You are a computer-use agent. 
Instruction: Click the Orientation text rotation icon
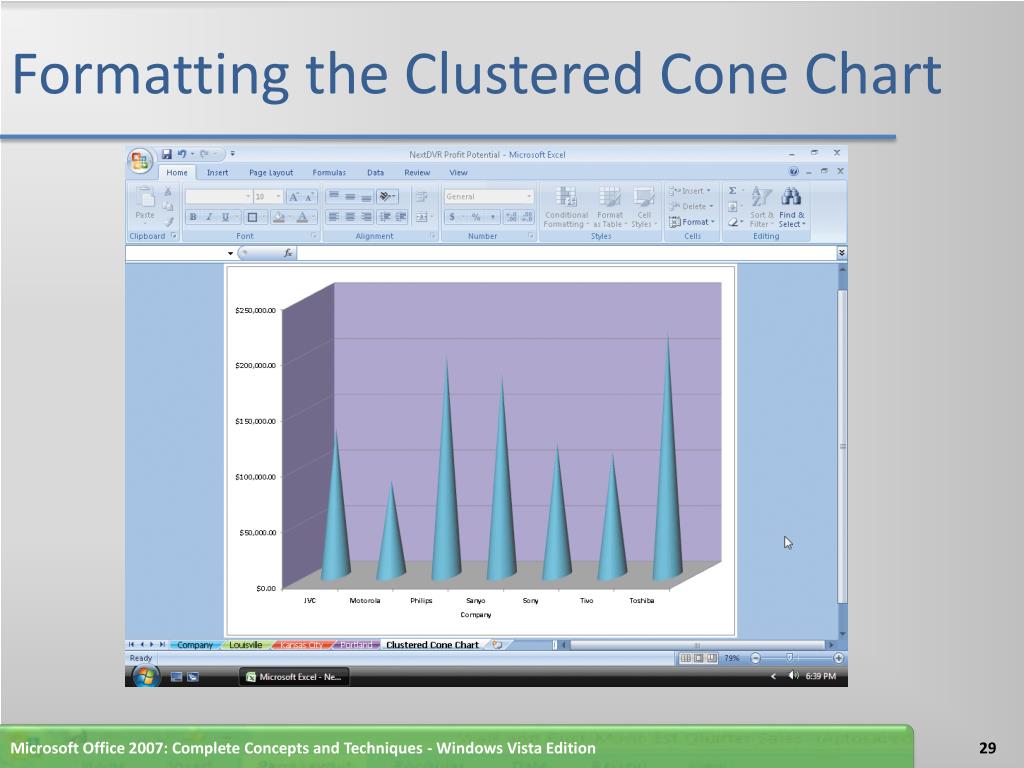point(385,196)
